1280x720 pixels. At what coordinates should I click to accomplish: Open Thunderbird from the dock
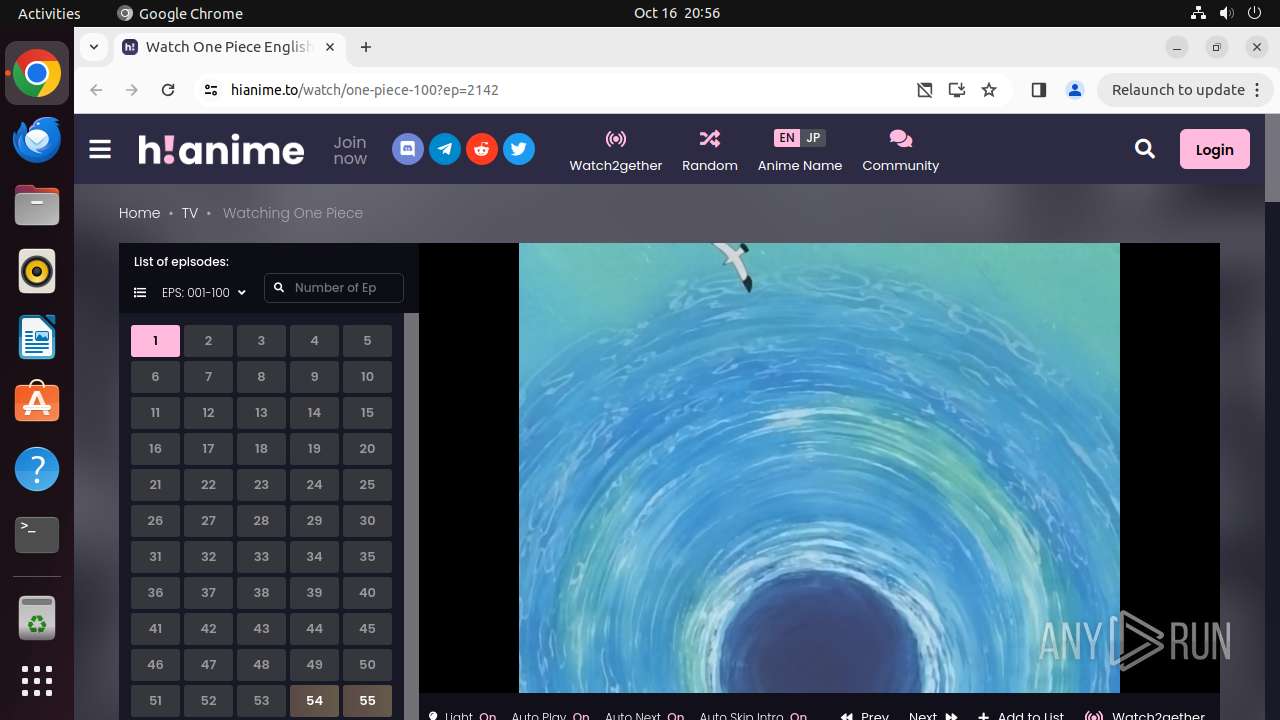37,139
